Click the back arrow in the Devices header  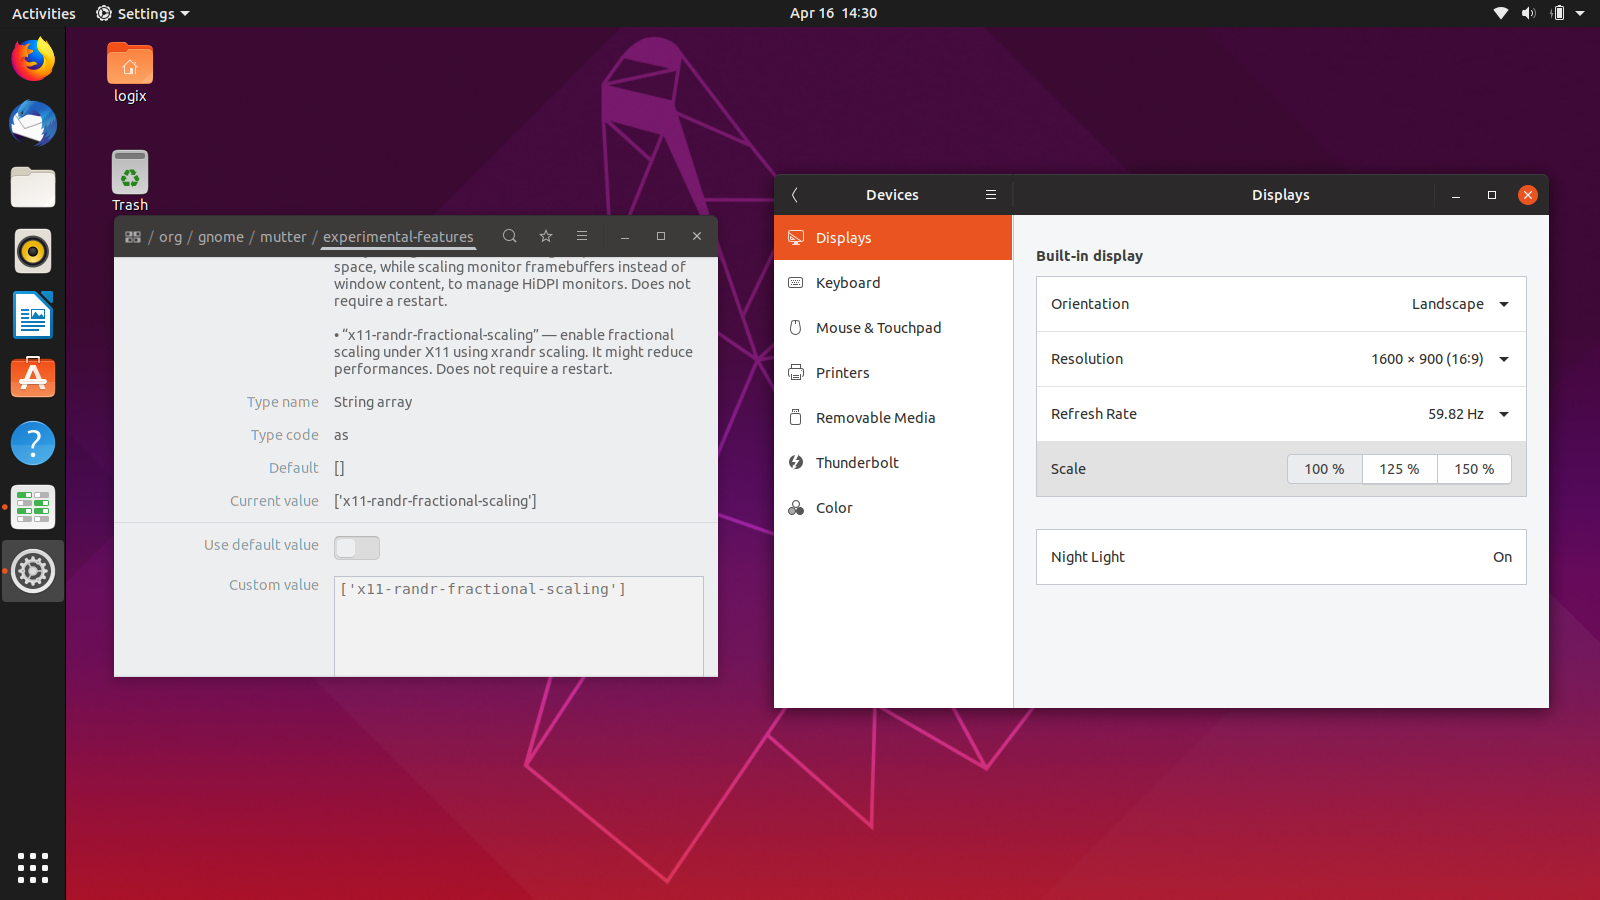click(x=795, y=195)
